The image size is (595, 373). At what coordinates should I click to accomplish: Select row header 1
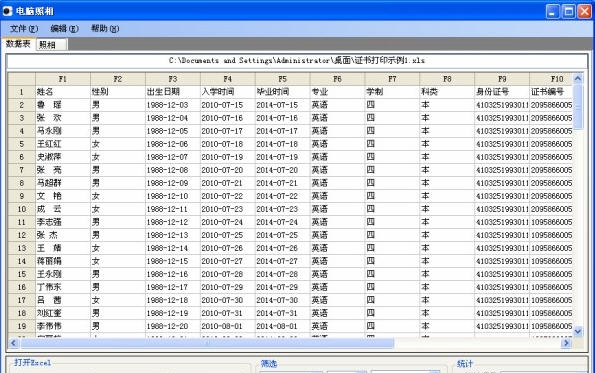click(22, 92)
